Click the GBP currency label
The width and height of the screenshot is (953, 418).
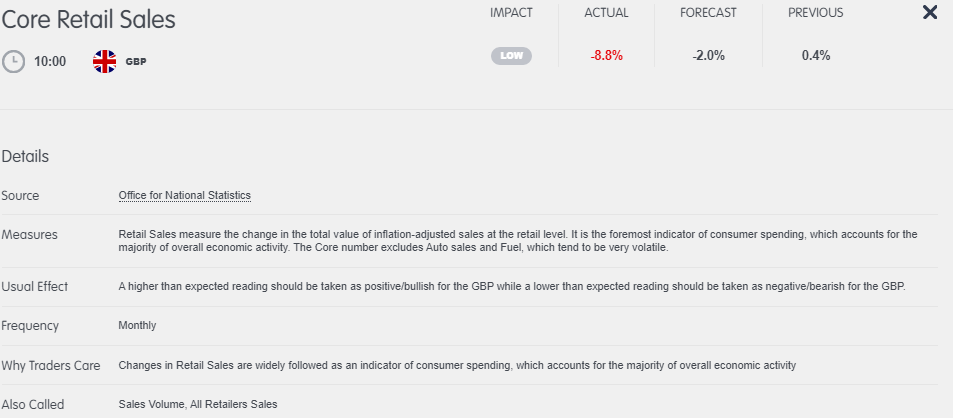[136, 61]
